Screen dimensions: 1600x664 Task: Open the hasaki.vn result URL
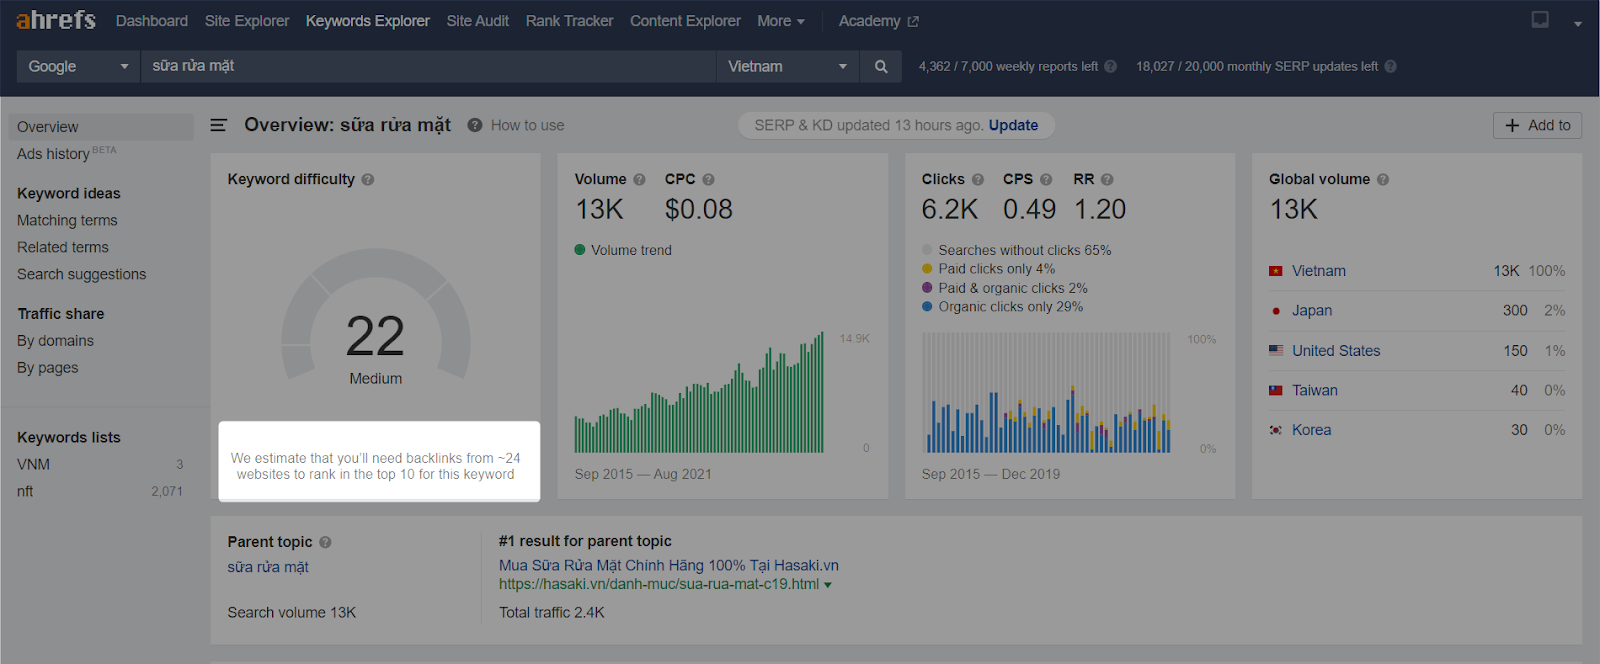[x=659, y=584]
